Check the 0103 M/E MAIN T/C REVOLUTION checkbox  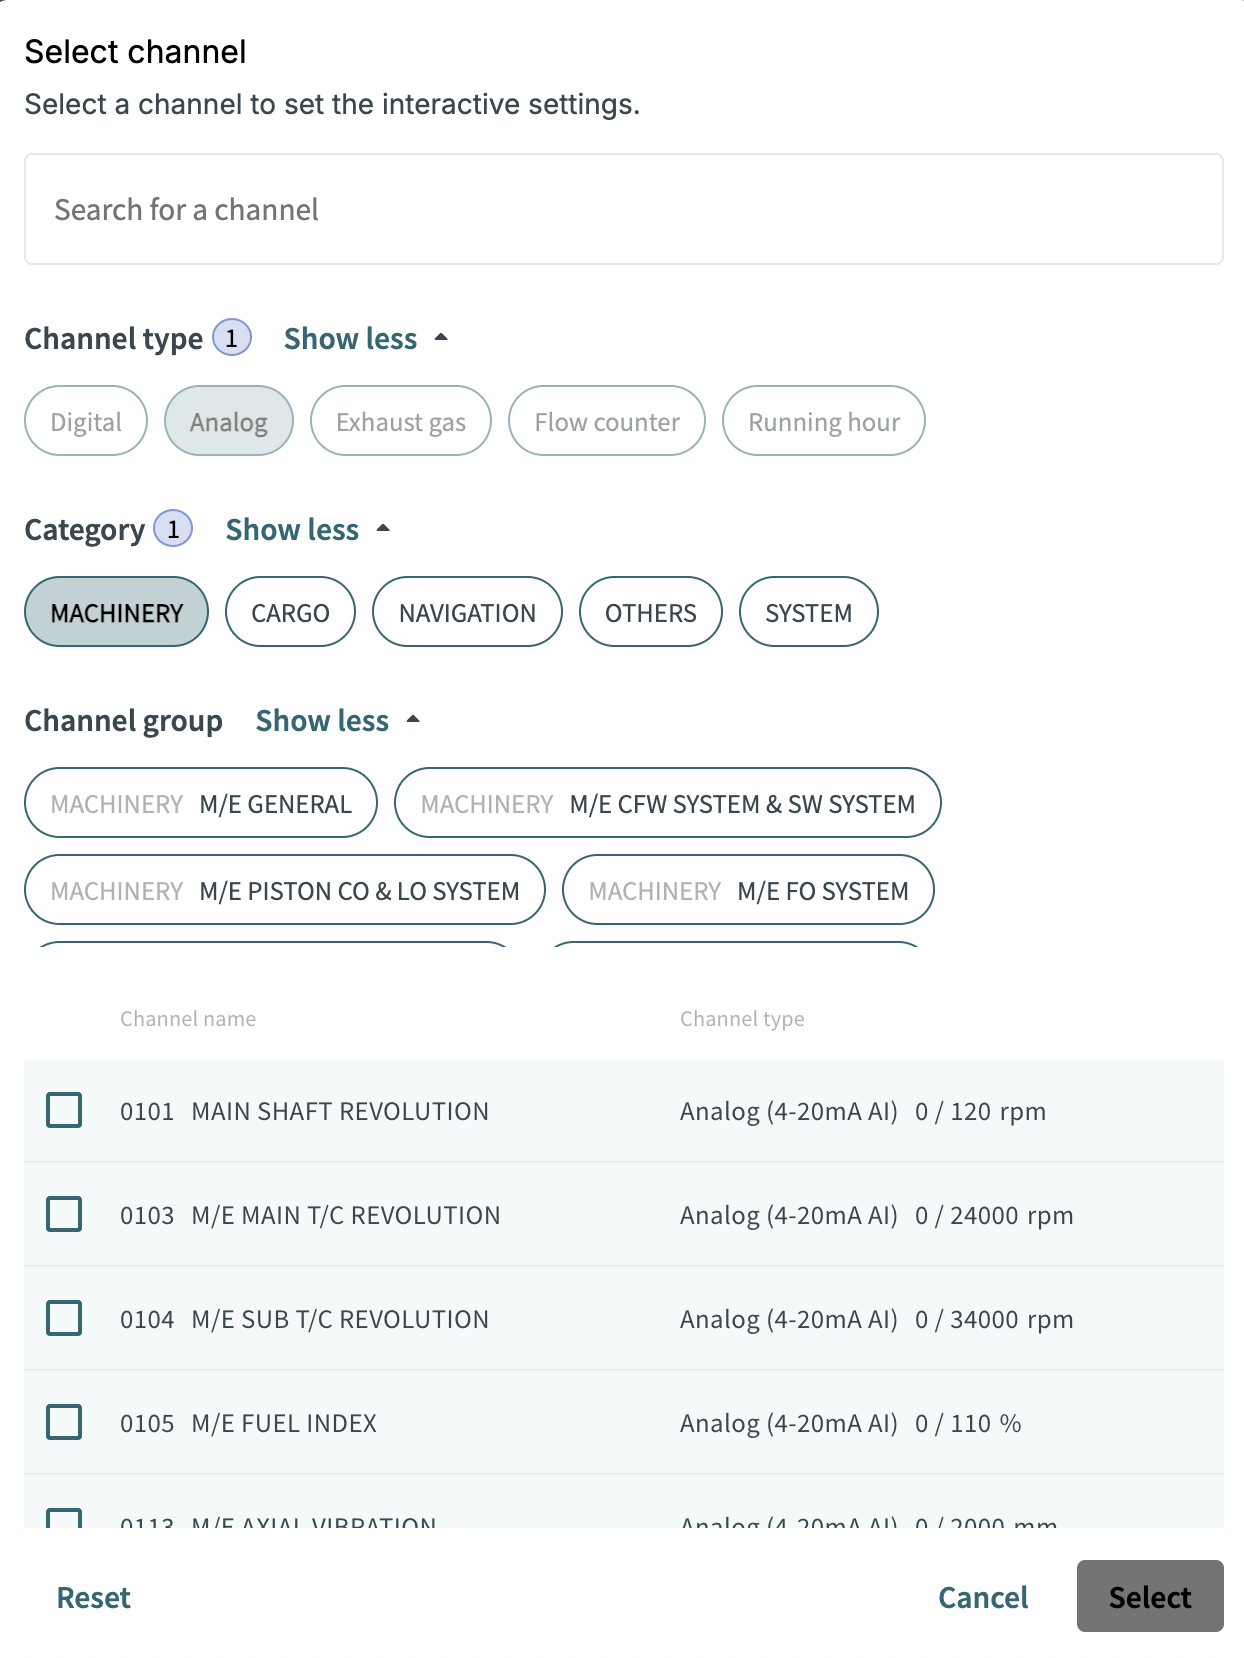(64, 1214)
